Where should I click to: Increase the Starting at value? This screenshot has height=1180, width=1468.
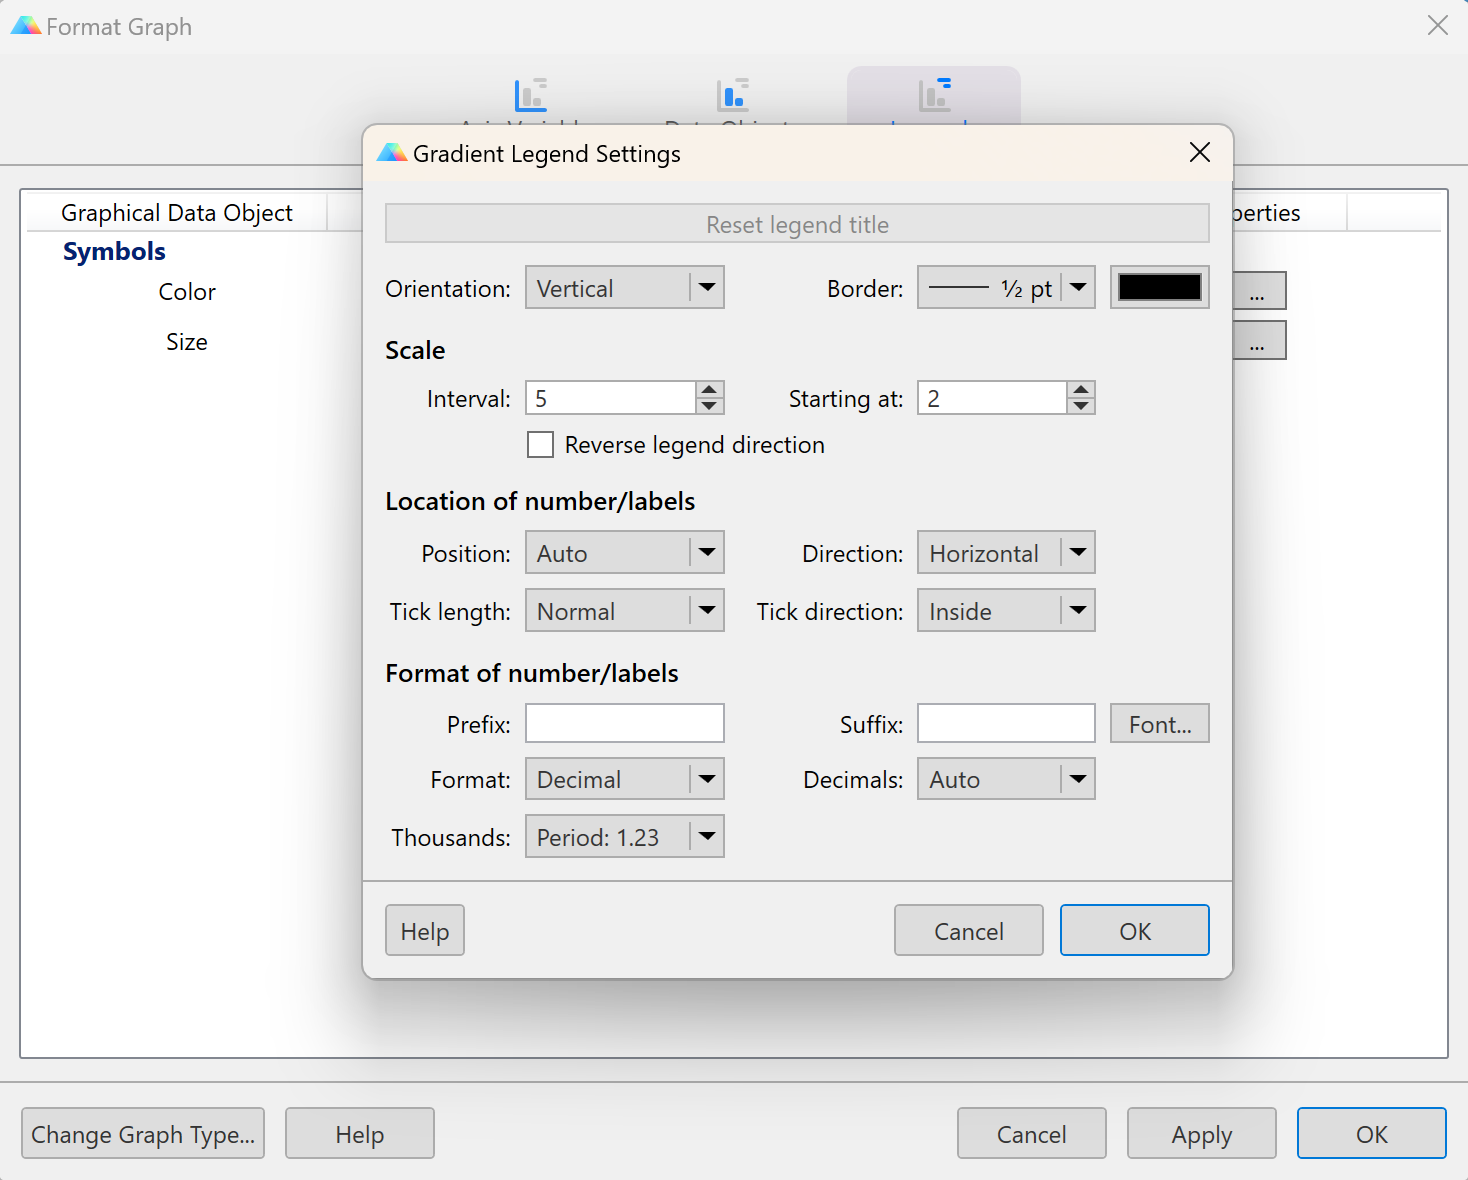1081,390
